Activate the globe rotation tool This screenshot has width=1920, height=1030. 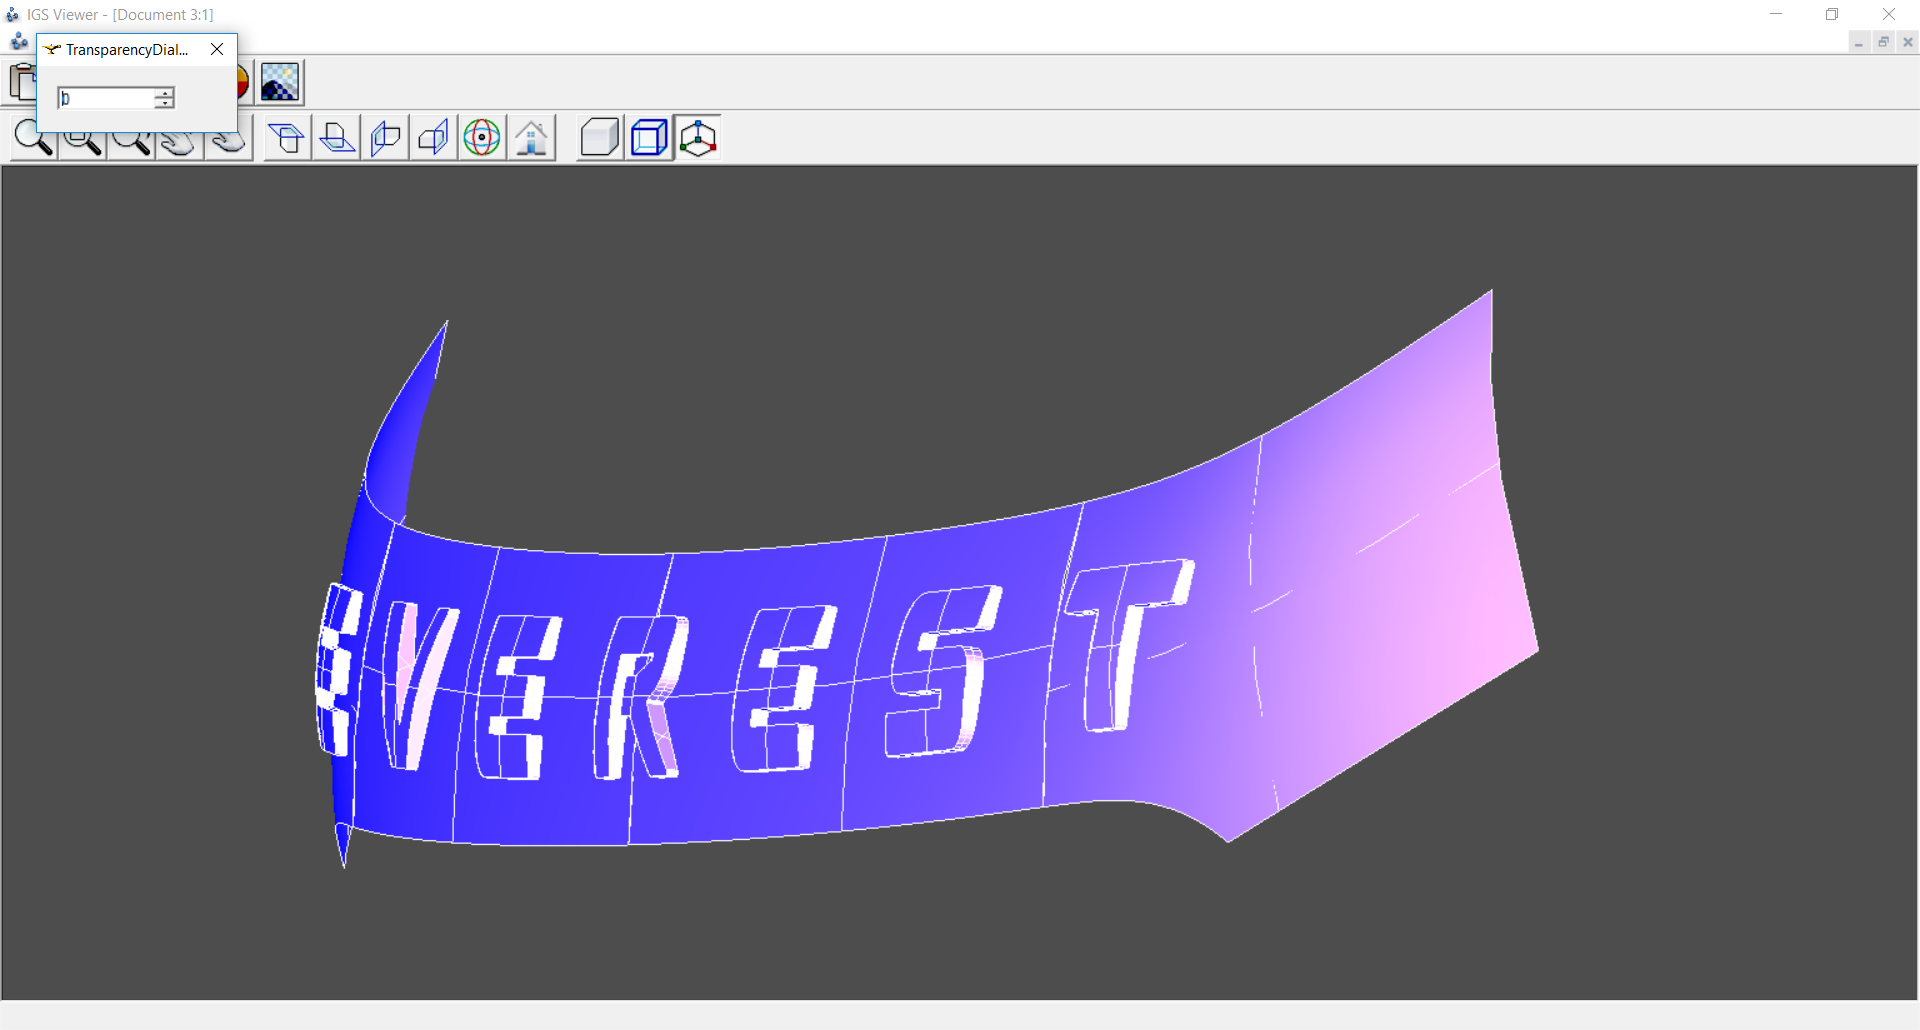click(x=482, y=138)
